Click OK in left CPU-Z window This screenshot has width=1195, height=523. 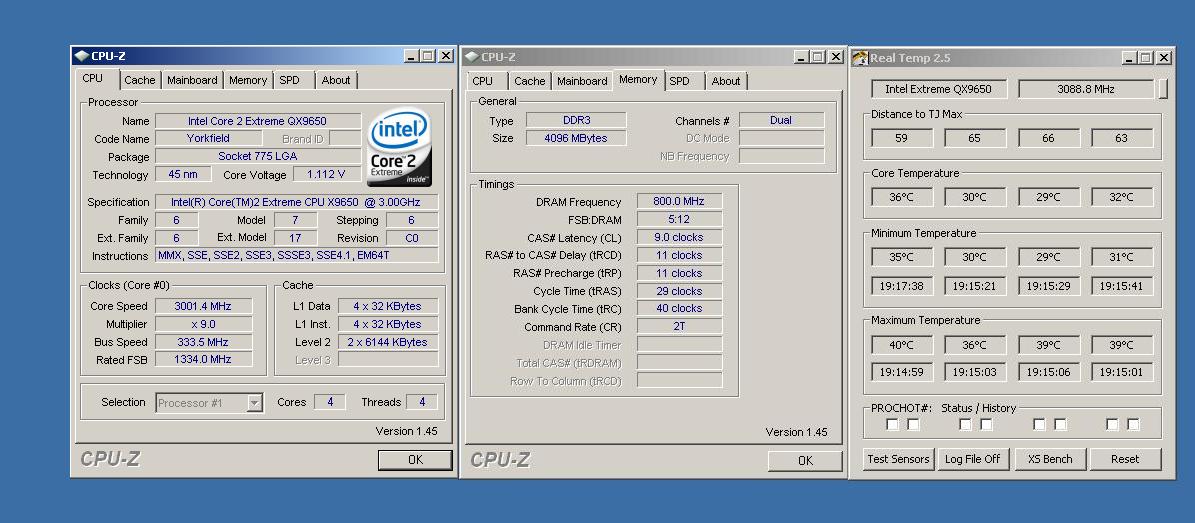(415, 460)
